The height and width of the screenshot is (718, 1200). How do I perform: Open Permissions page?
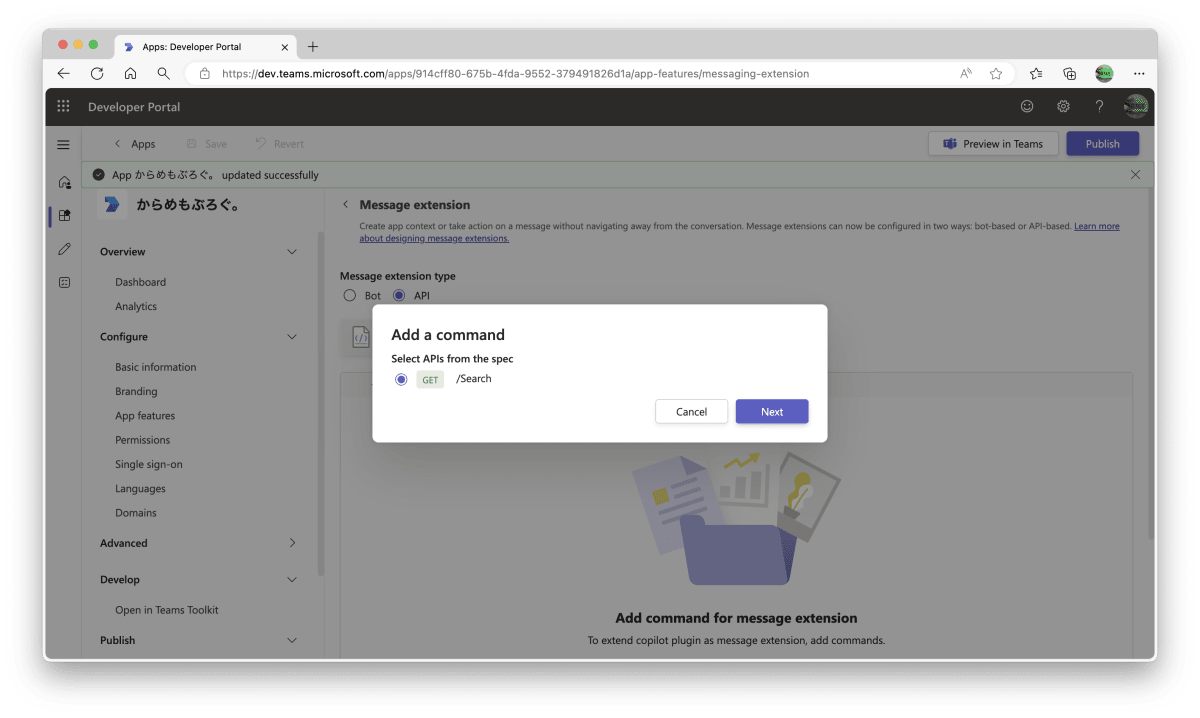(143, 440)
